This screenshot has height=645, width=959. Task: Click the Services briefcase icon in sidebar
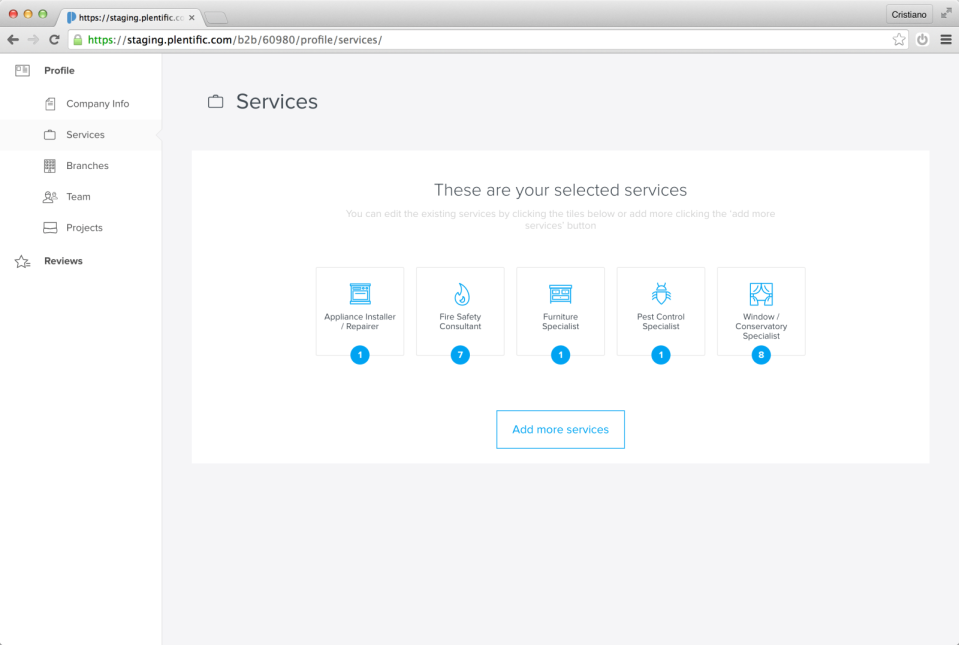[50, 135]
